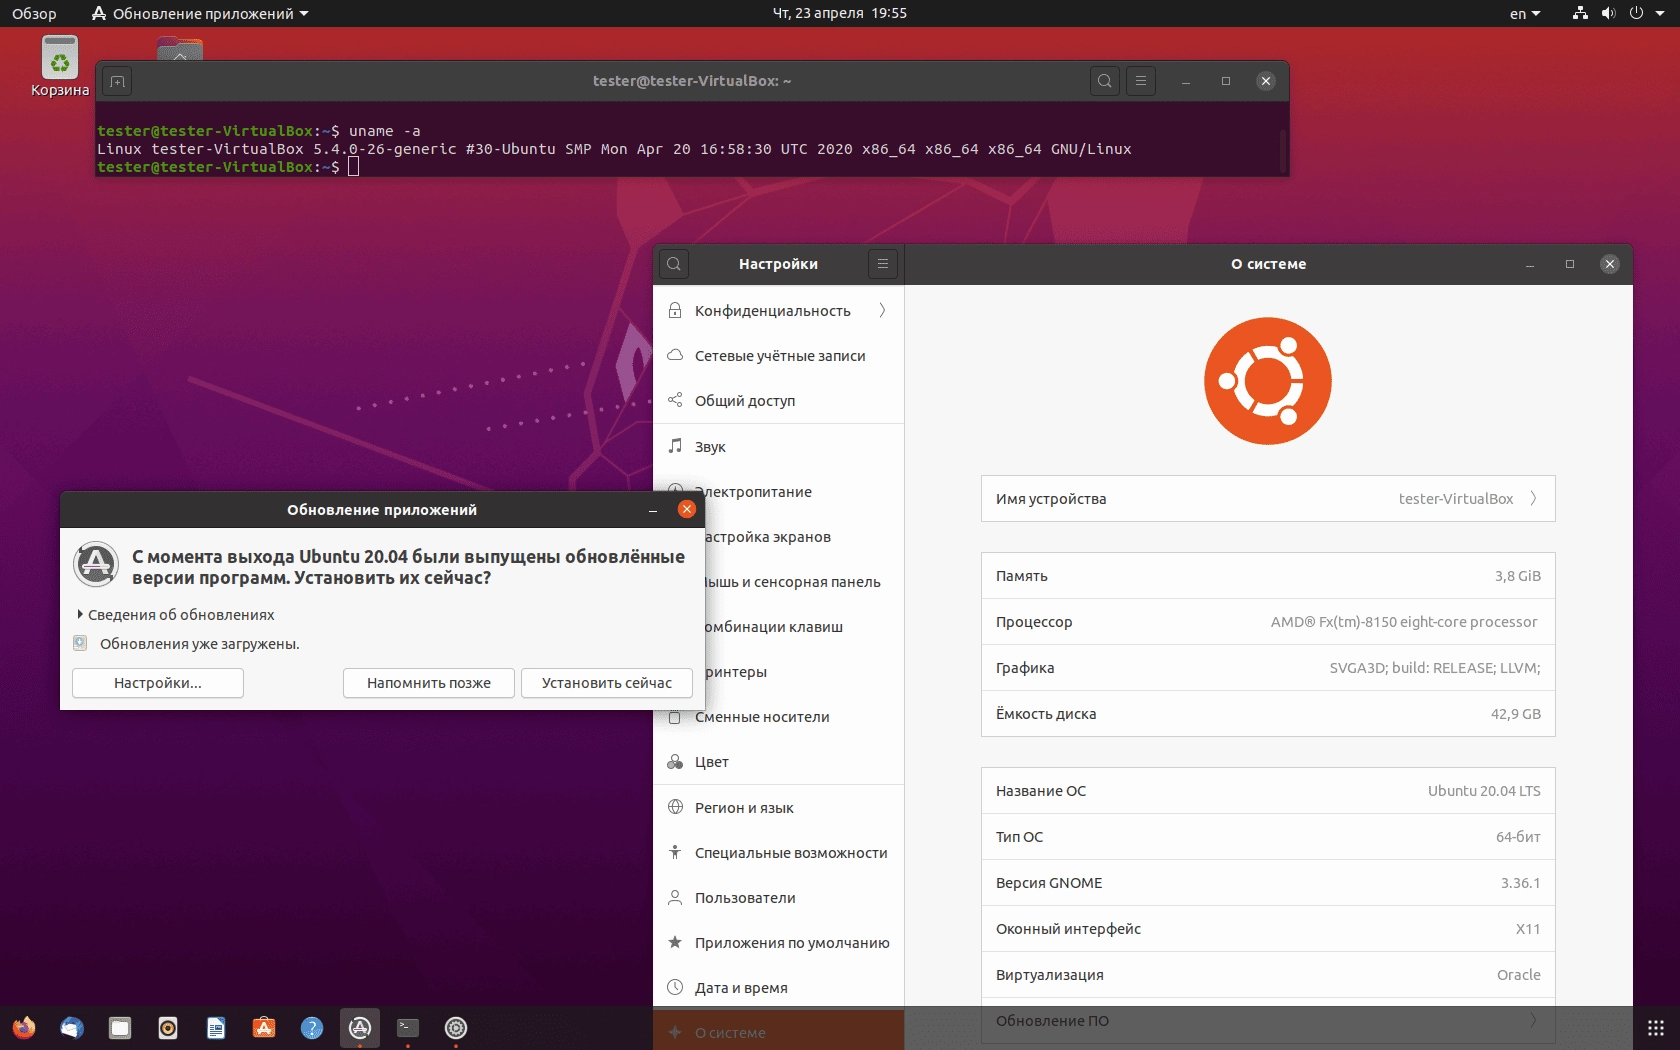Image resolution: width=1680 pixels, height=1050 pixels.
Task: Open the Конфиденциальность submenu
Action: pyautogui.click(x=778, y=311)
